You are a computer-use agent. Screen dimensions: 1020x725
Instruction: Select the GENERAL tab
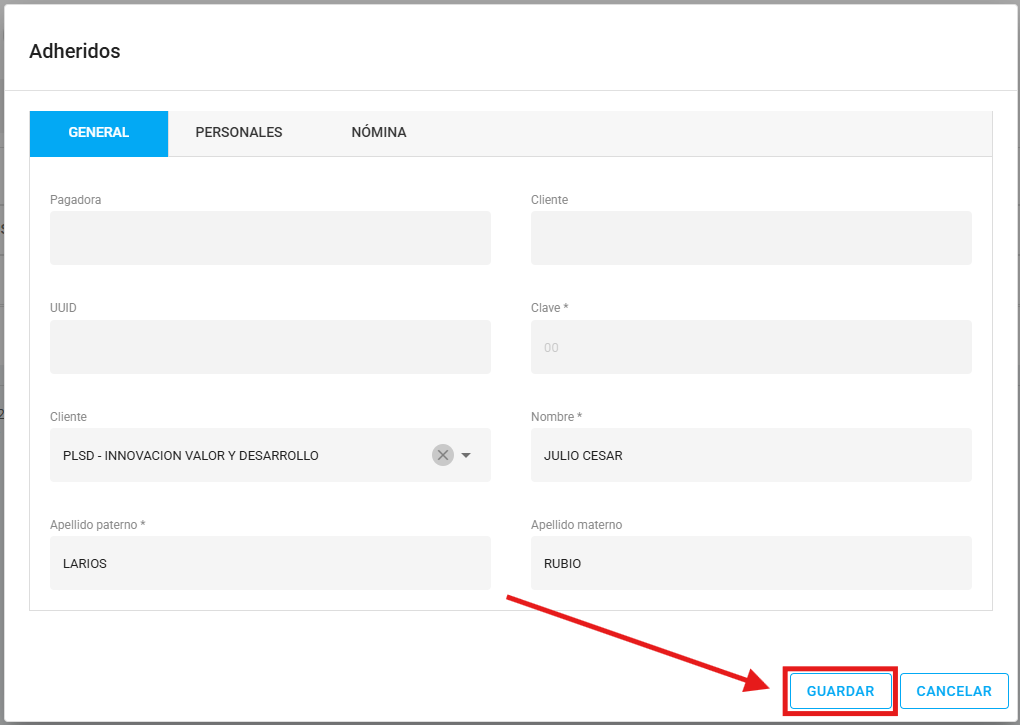(99, 132)
